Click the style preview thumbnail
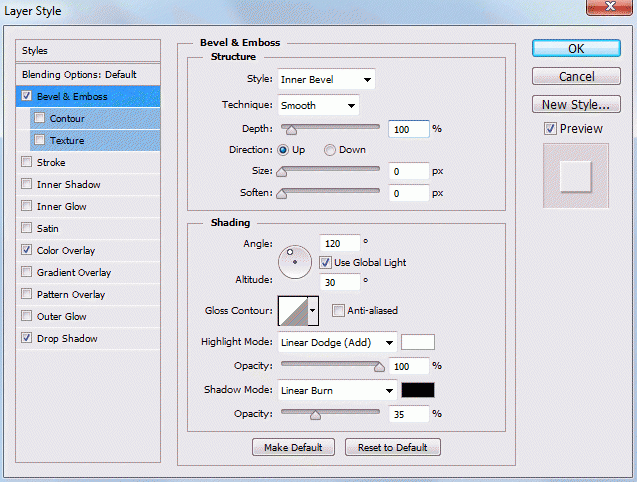The width and height of the screenshot is (637, 482). tap(576, 176)
